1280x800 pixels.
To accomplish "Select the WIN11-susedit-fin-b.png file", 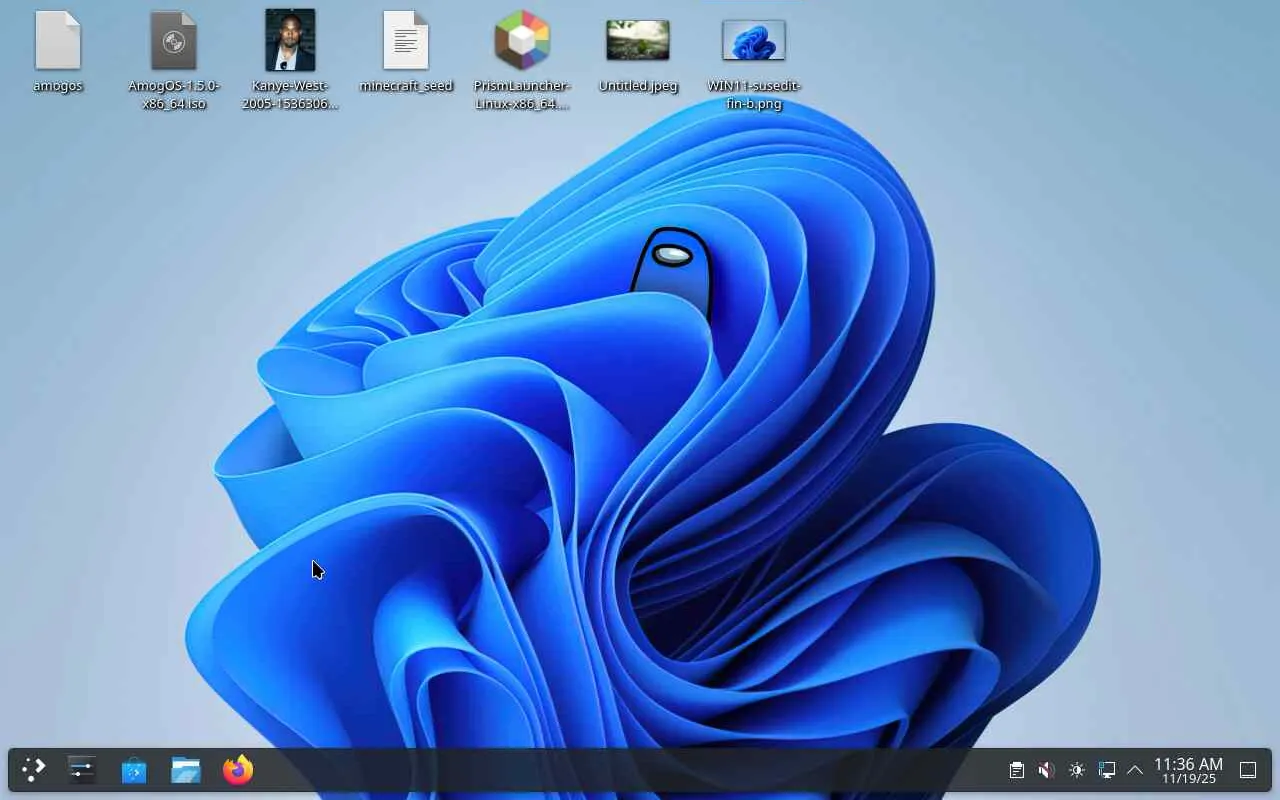I will point(754,41).
